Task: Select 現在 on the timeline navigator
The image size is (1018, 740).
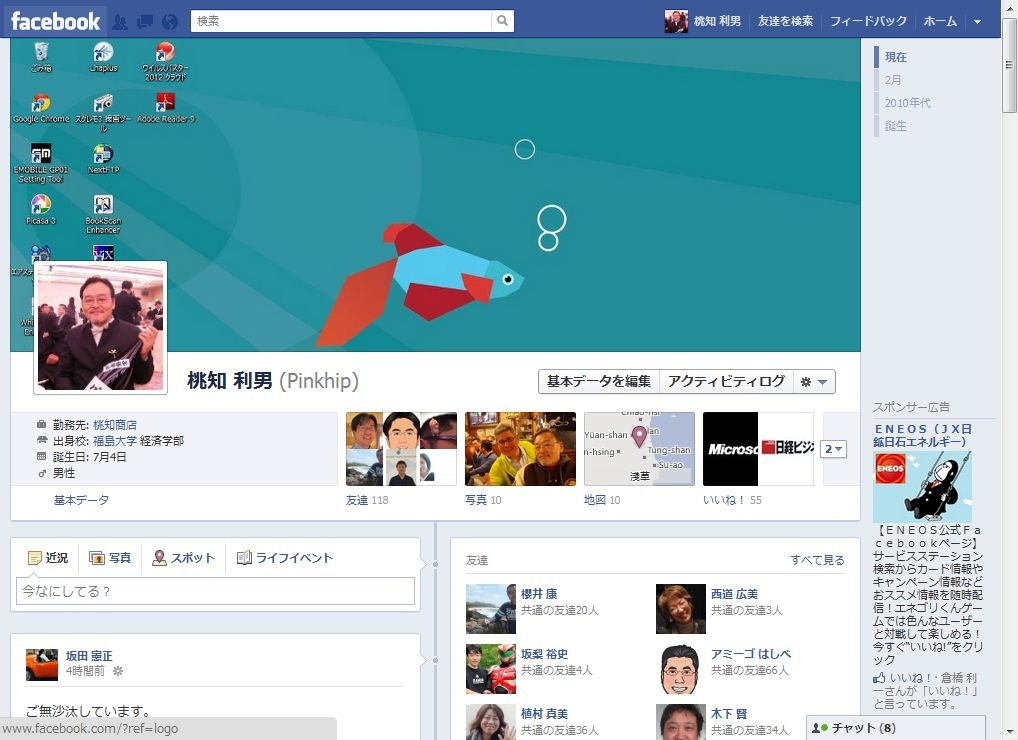Action: click(x=895, y=57)
